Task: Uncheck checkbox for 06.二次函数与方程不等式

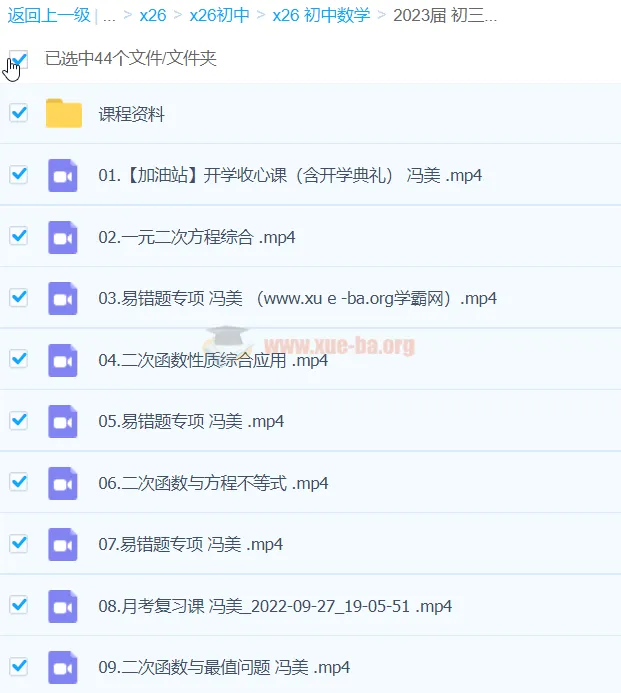Action: (x=19, y=481)
